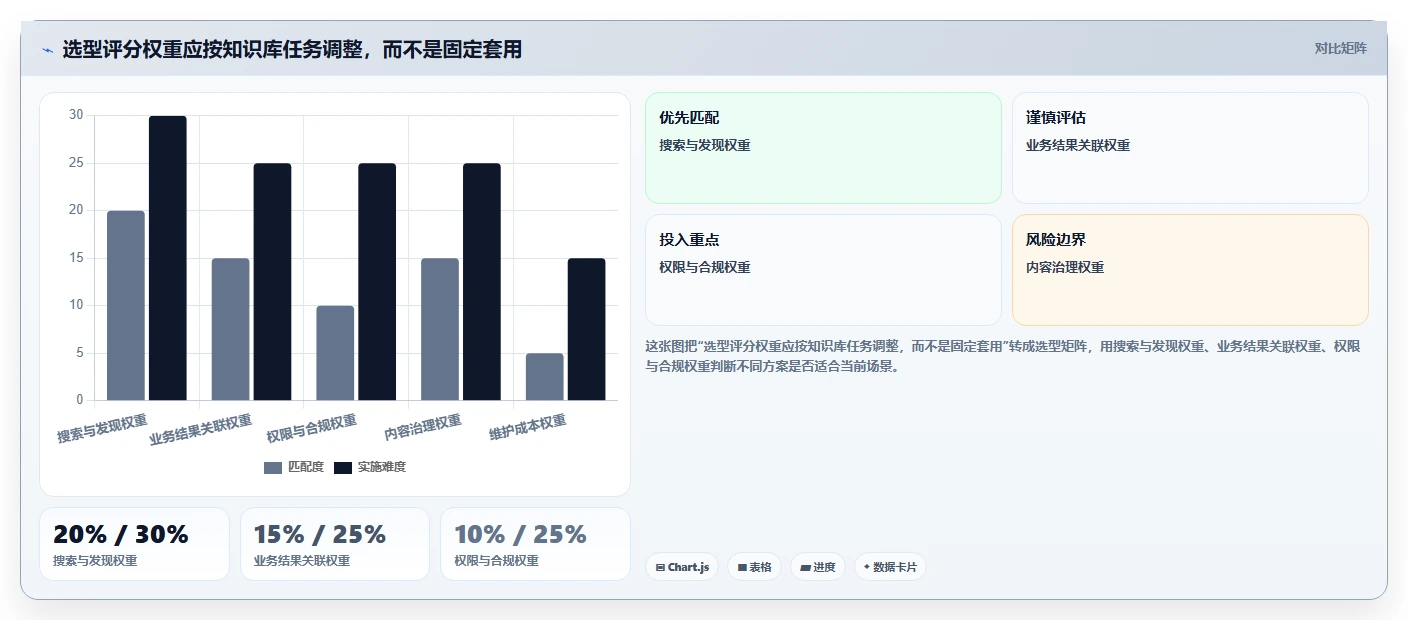
Task: Toggle the 匹配度 legend swatch
Action: [273, 468]
